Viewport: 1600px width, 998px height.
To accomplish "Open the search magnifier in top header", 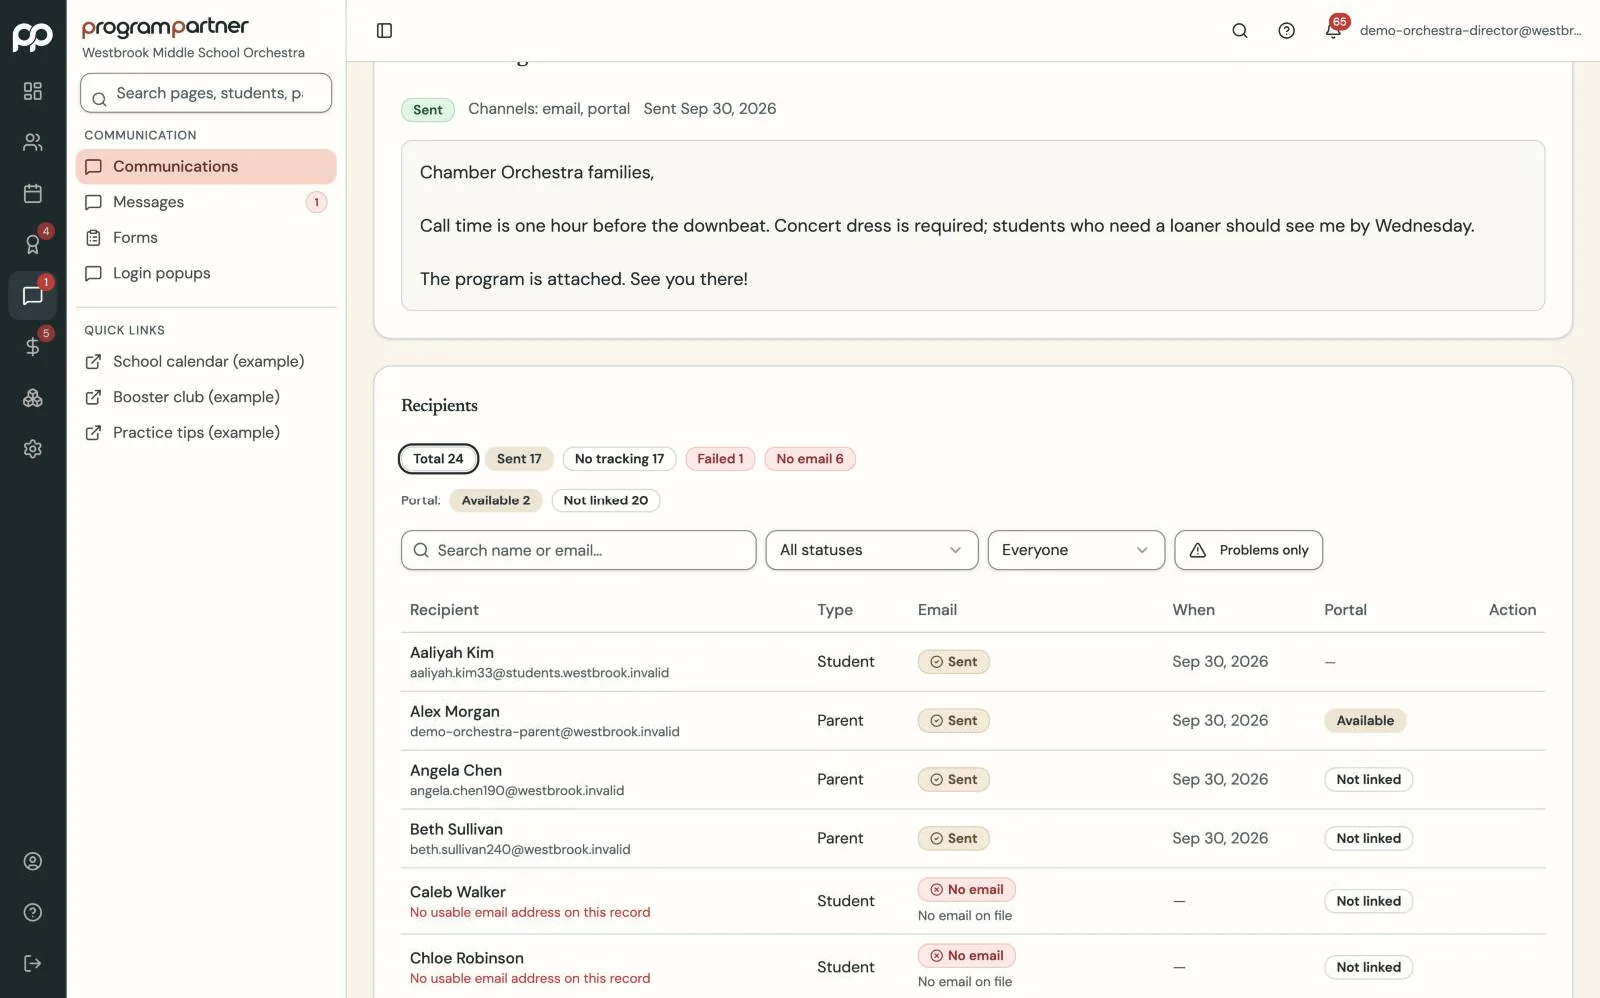I will coord(1240,30).
